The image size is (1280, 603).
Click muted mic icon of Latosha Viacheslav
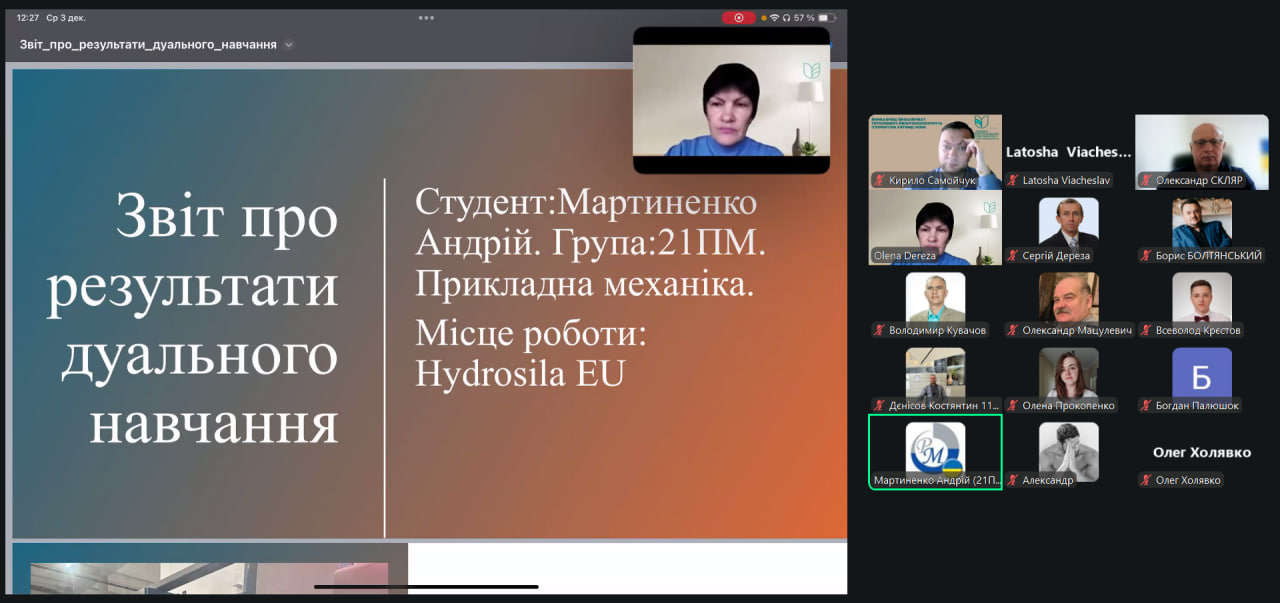click(x=1013, y=181)
